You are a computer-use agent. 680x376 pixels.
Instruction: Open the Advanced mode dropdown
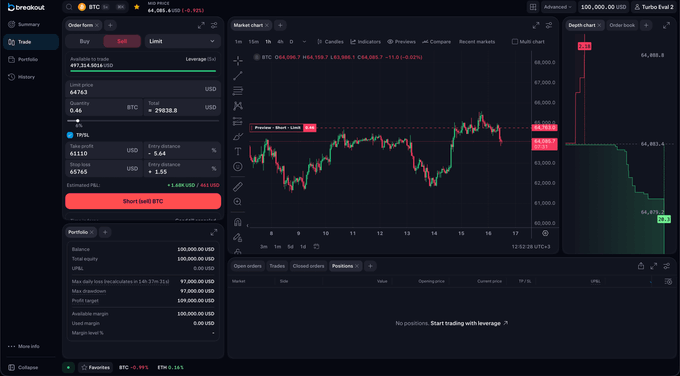pos(558,7)
